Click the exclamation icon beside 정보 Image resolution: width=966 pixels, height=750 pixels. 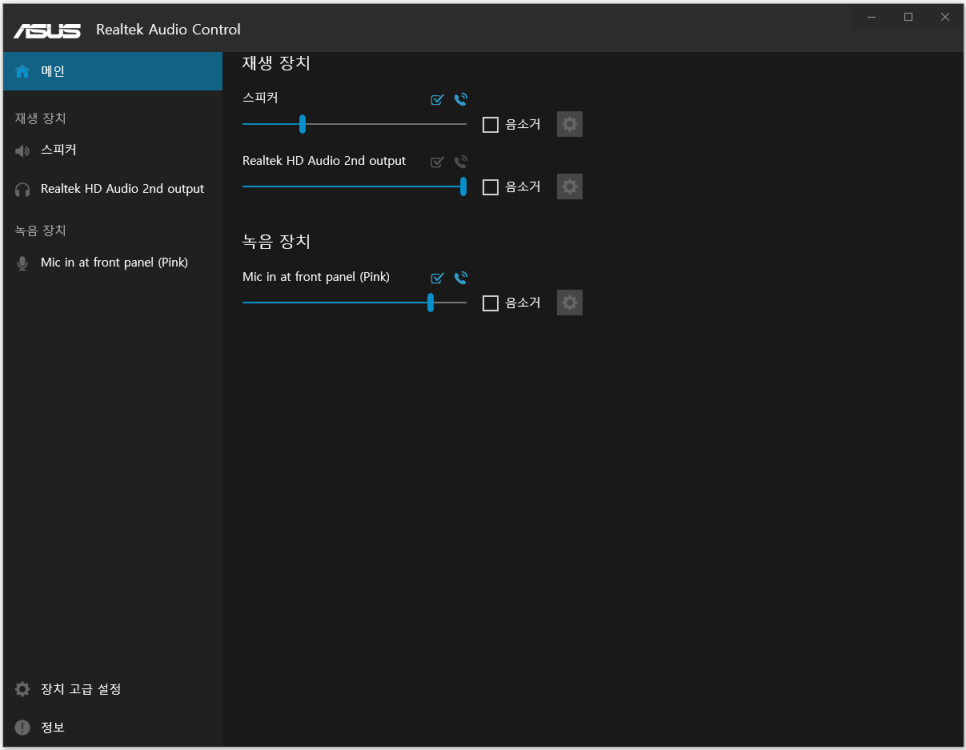22,728
